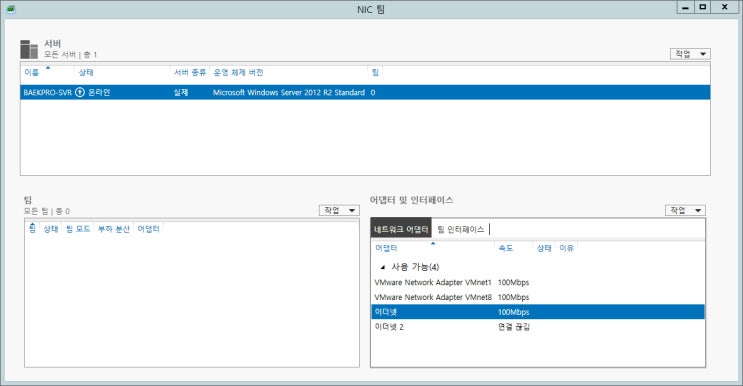
Task: Sort servers by 상태 column
Action: point(86,72)
